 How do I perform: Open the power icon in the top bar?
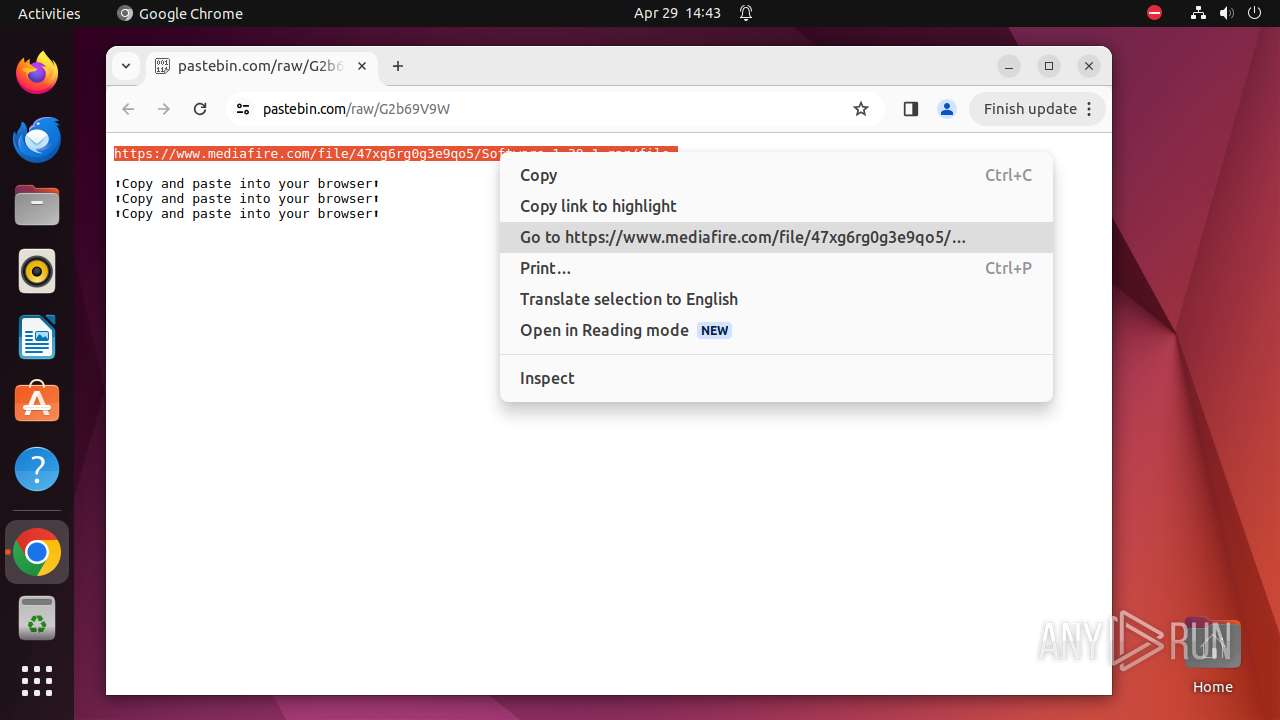(1254, 13)
